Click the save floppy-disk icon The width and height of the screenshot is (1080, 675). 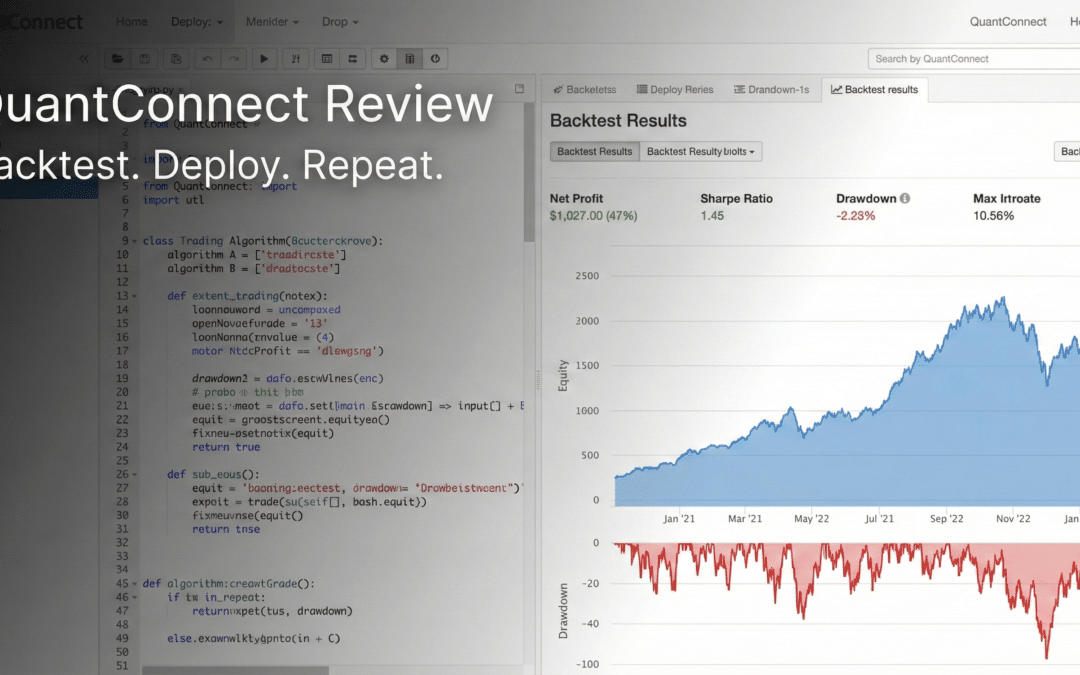pos(145,59)
